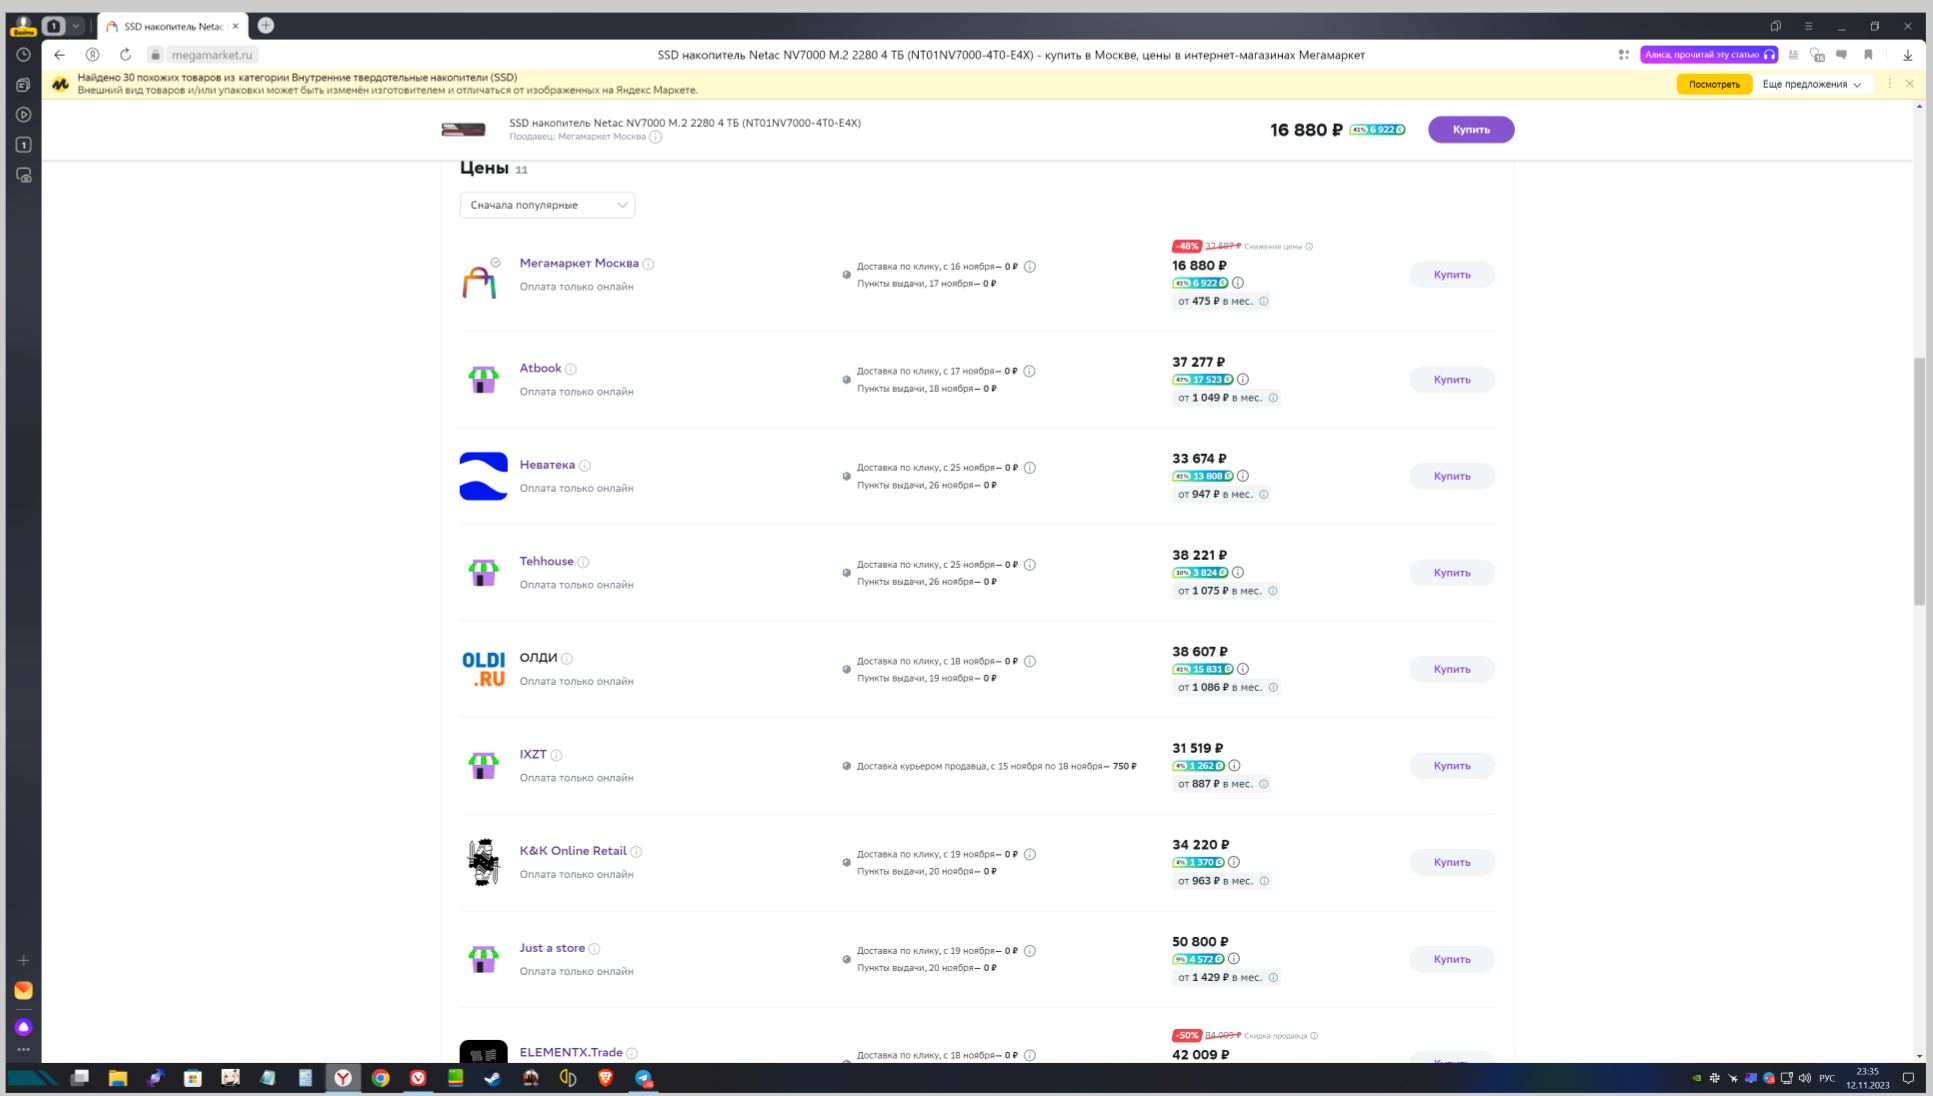Open the page reviews speech bubble icon
The width and height of the screenshot is (1933, 1096).
(x=1841, y=55)
